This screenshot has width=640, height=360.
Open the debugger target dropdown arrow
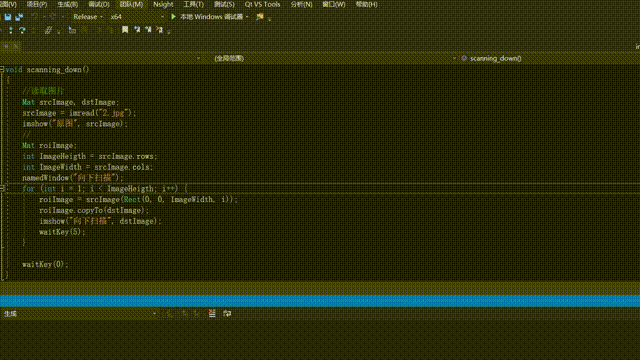(247, 17)
